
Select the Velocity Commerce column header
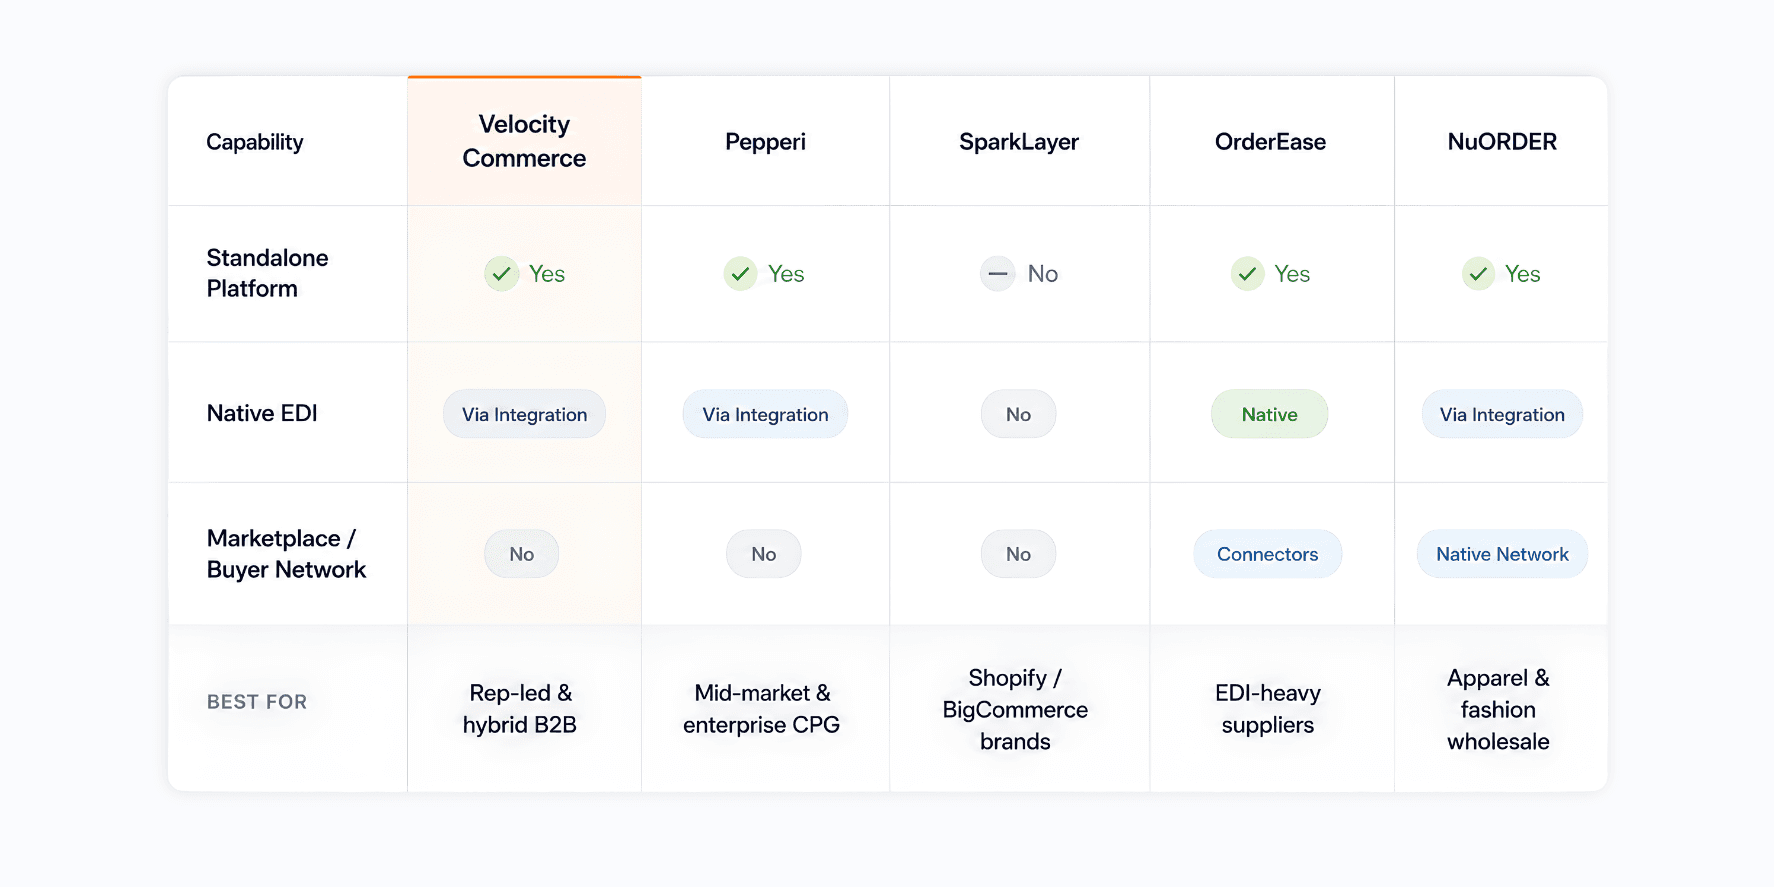(x=524, y=141)
